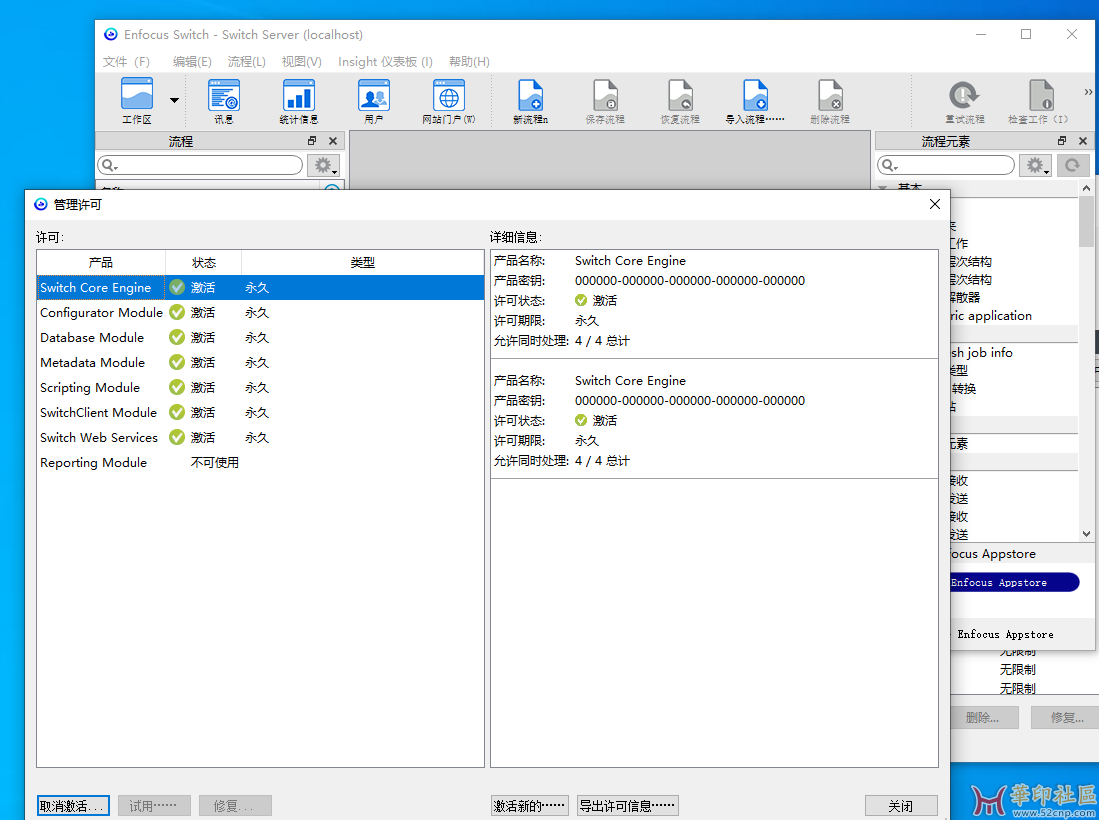Click the 导出许可信息 export button
Screen dimensions: 1099x820
click(x=627, y=806)
